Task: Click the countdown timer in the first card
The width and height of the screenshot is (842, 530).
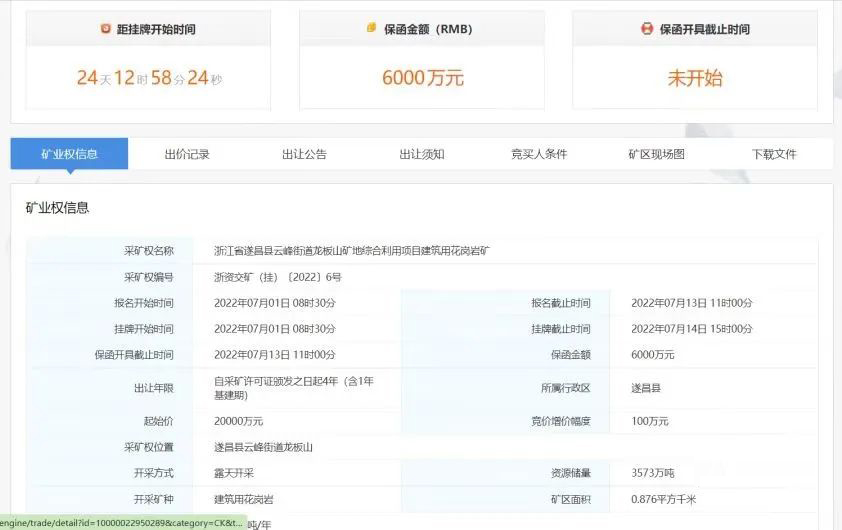Action: pos(149,78)
